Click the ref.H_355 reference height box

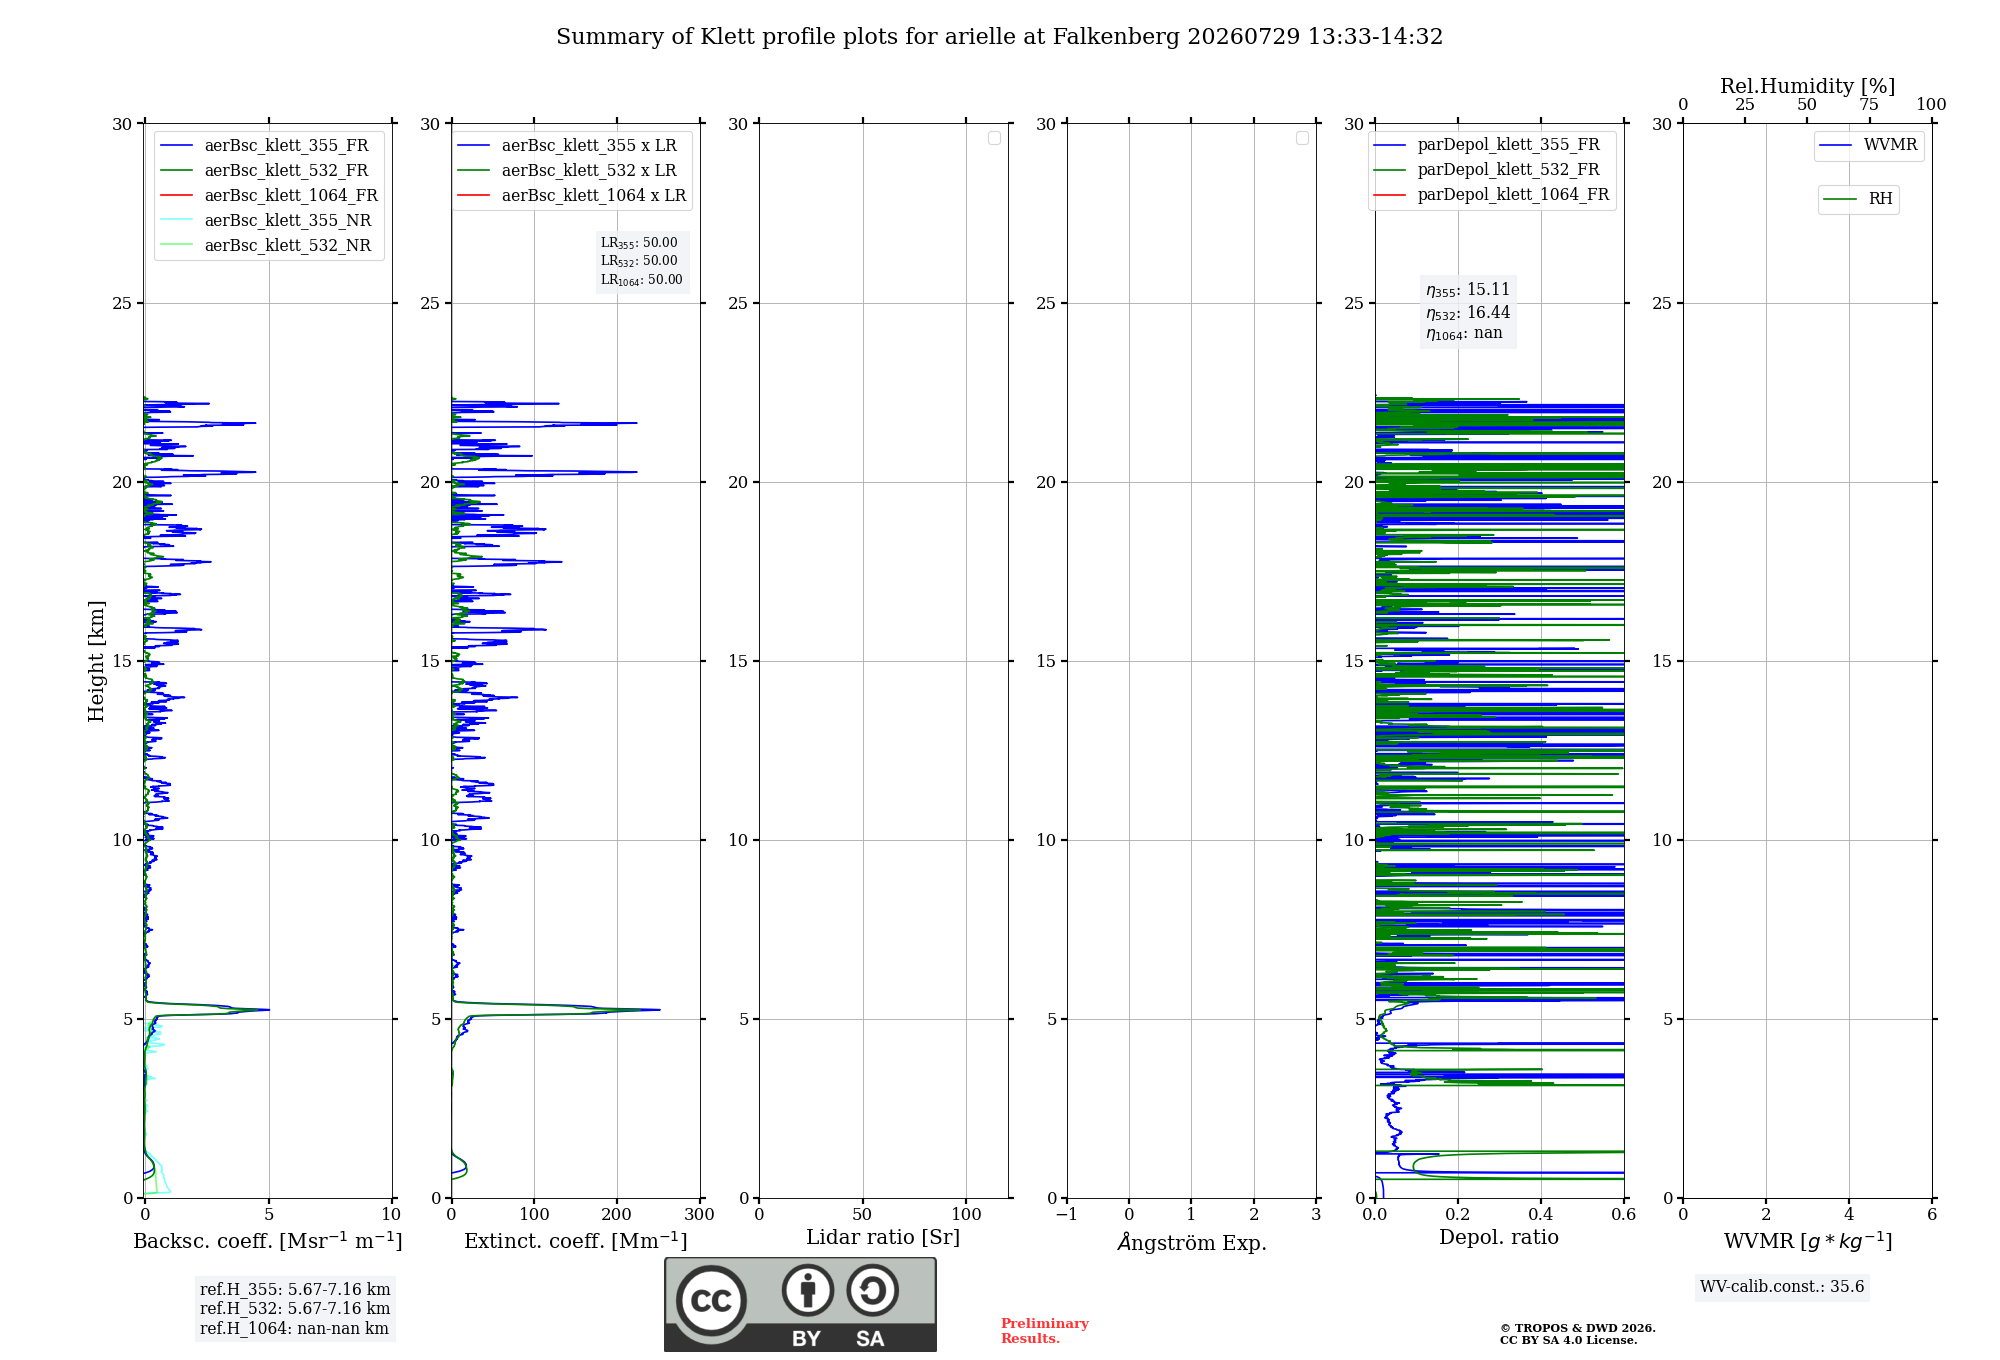tap(295, 1309)
